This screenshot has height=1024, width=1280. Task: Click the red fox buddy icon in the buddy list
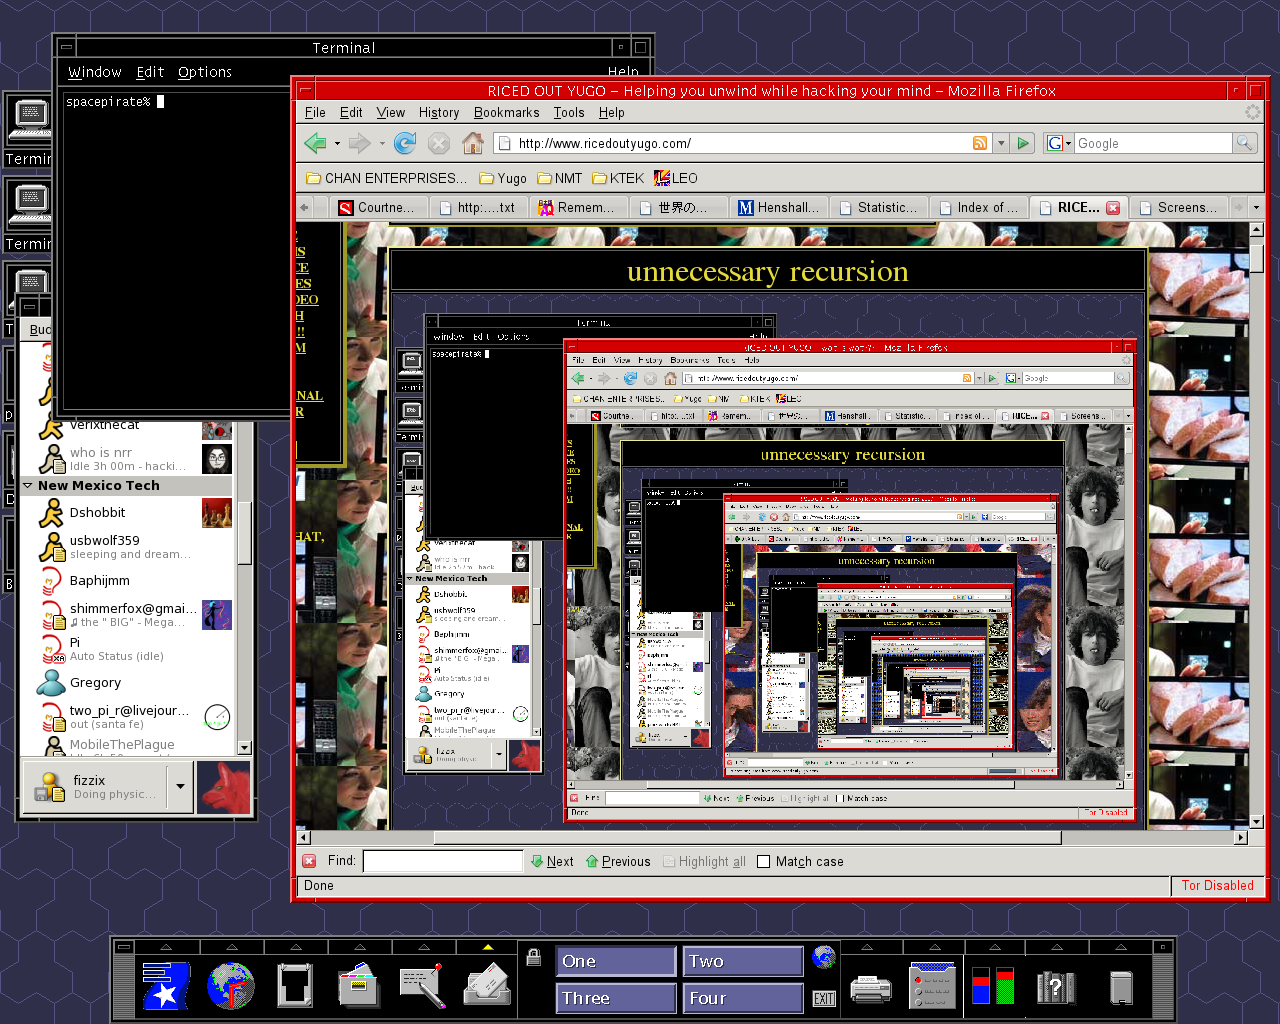224,788
